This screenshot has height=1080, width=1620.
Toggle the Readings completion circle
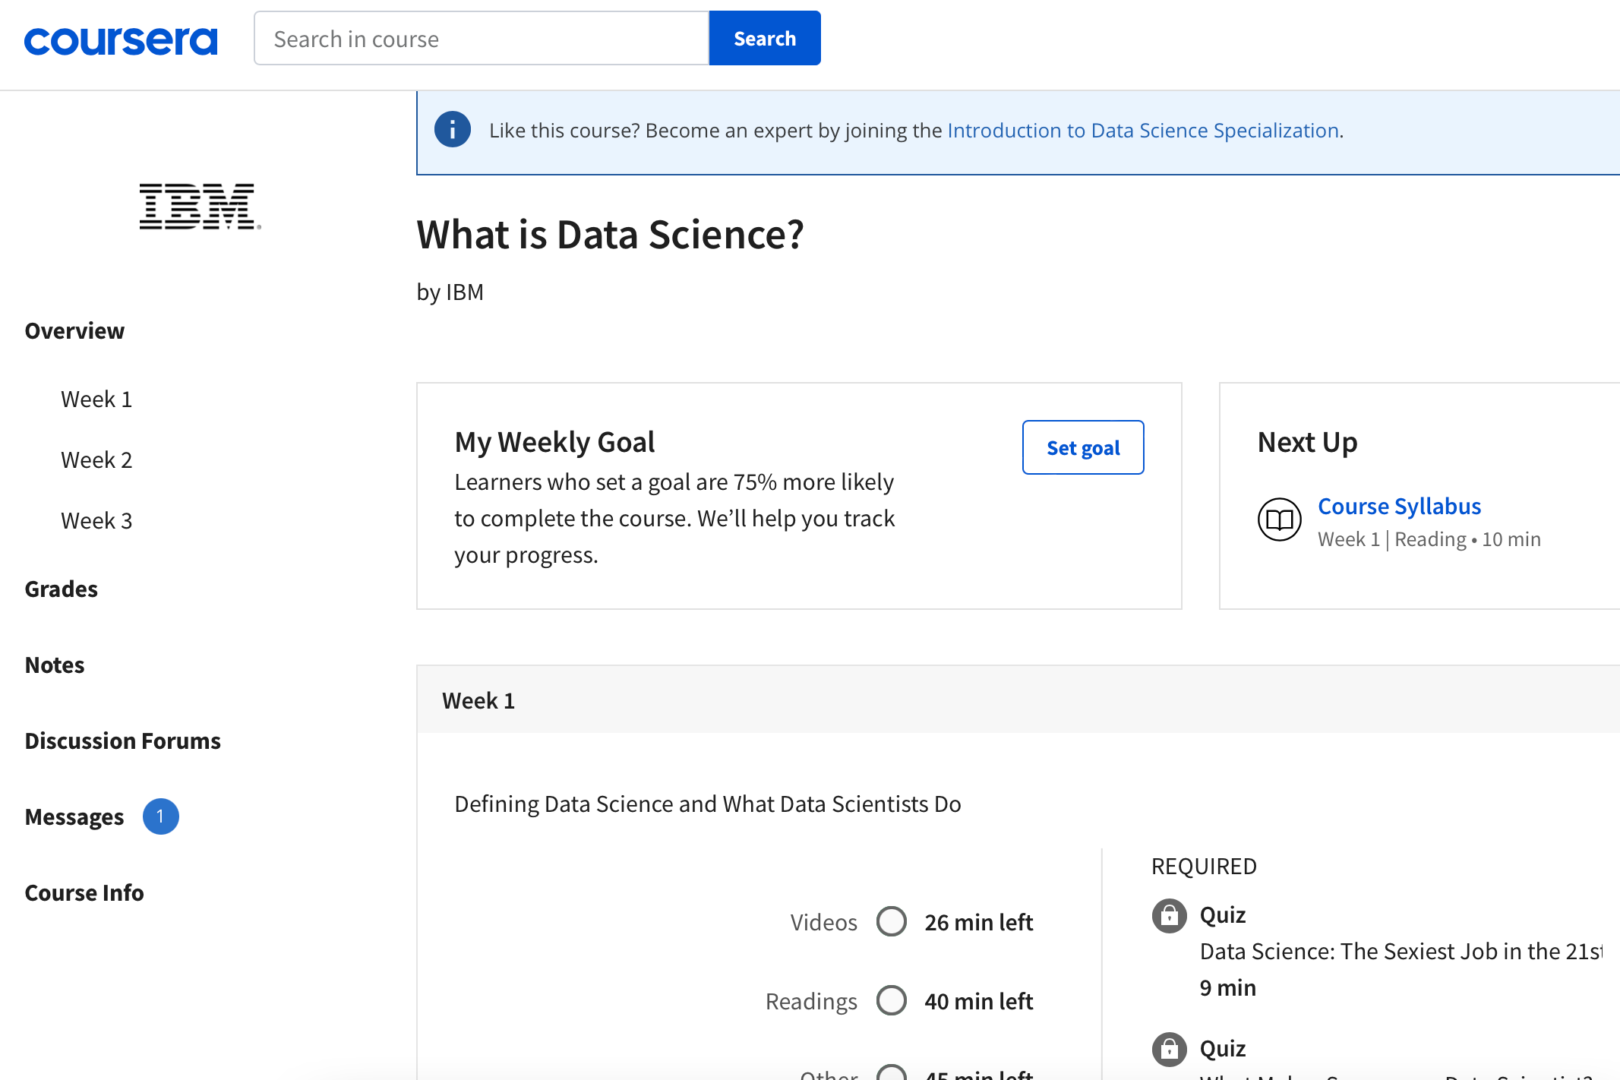(x=891, y=1000)
